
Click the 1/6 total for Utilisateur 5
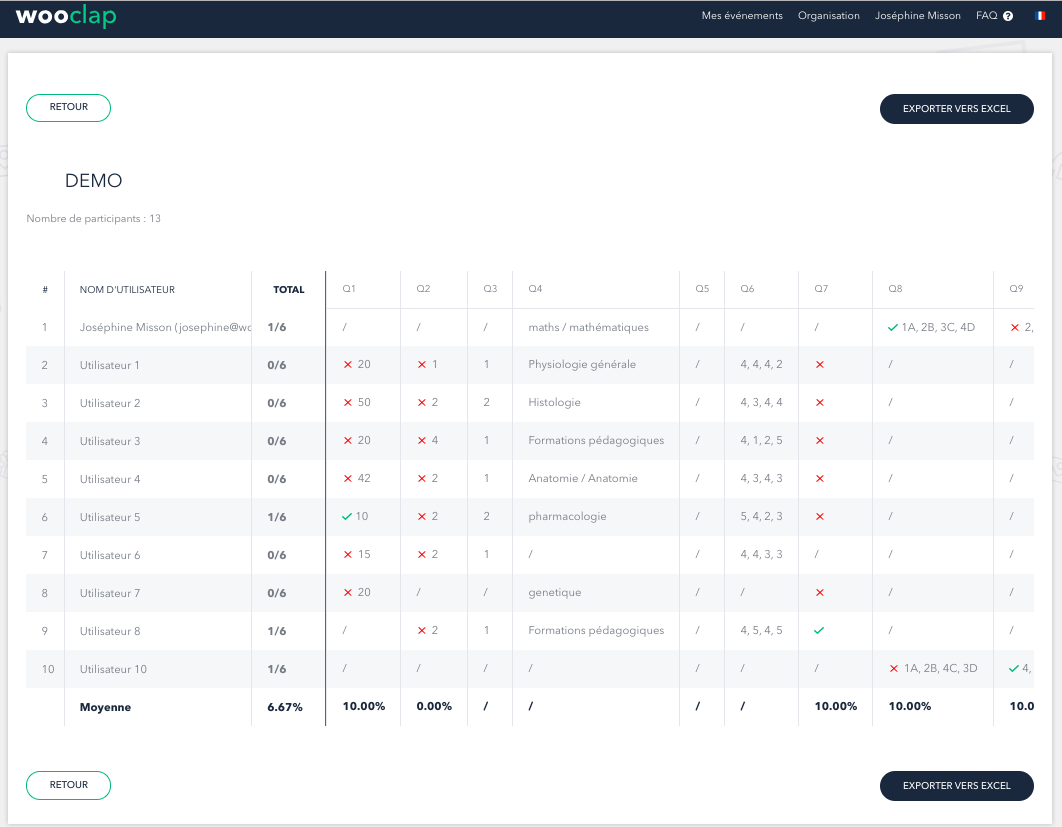coord(276,517)
